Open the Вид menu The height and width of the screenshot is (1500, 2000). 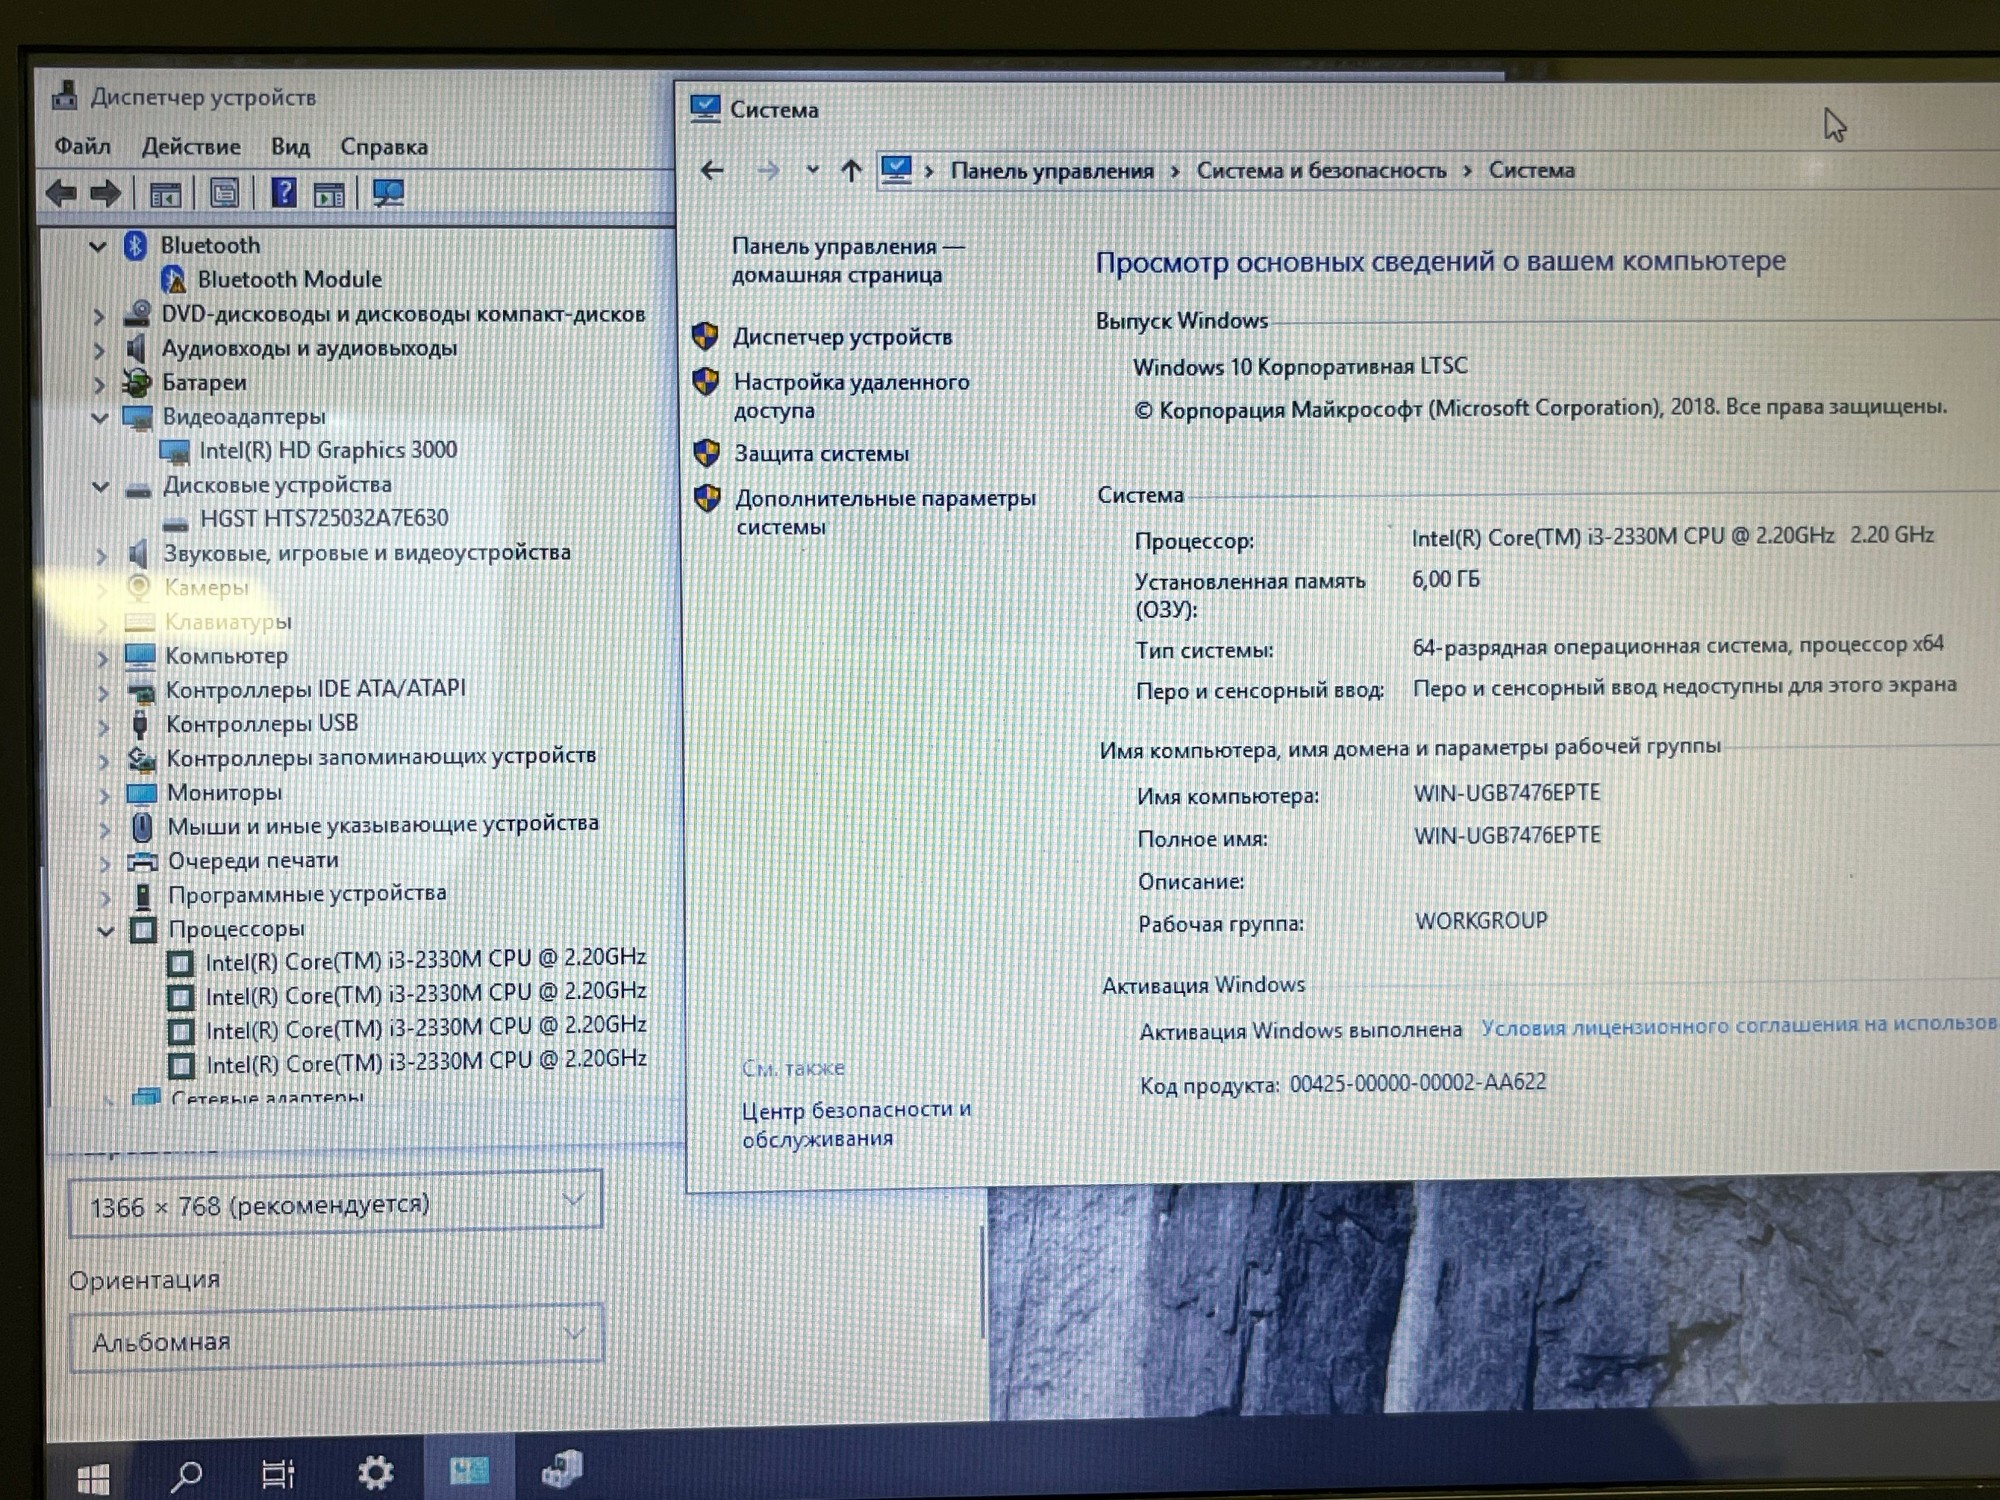tap(290, 146)
